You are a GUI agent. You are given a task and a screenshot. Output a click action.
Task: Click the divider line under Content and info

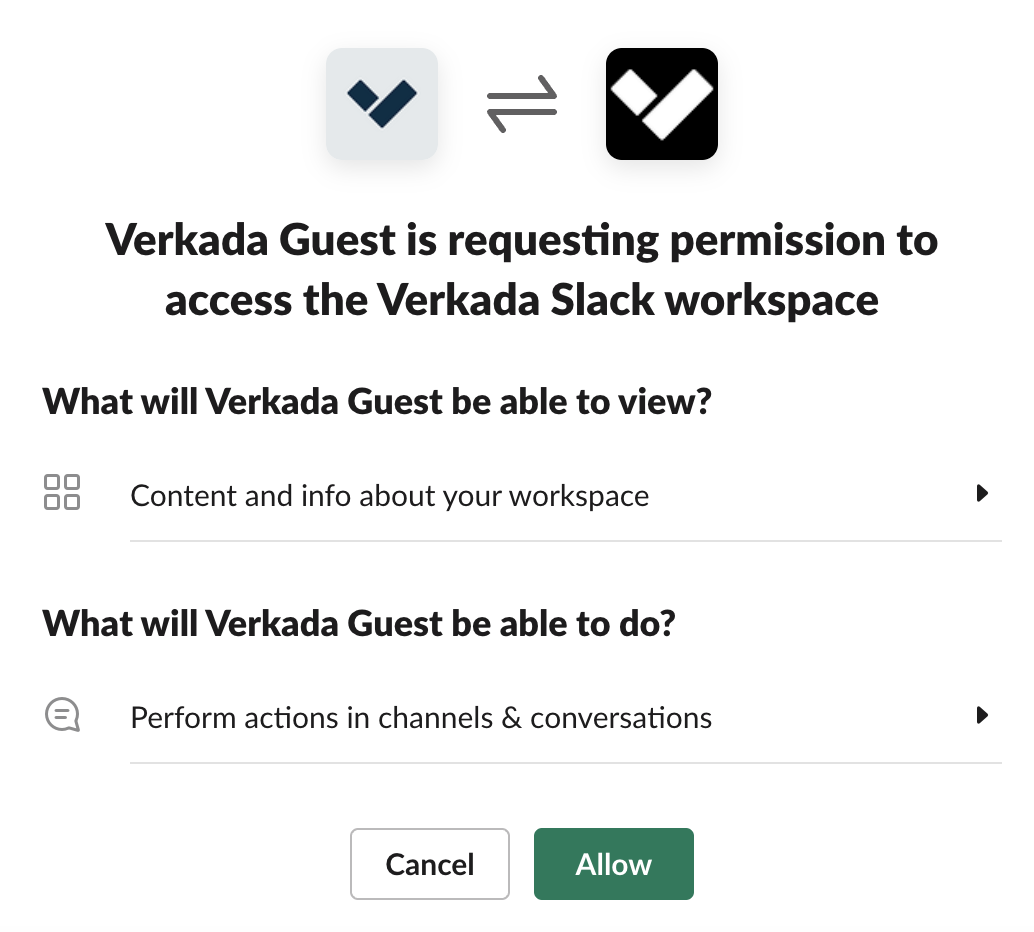[x=565, y=541]
